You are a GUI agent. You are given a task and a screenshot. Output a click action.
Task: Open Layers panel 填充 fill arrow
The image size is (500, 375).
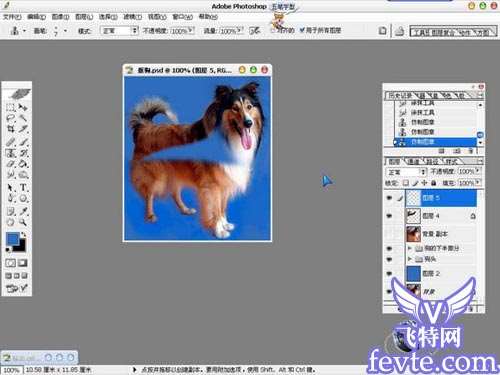point(478,183)
